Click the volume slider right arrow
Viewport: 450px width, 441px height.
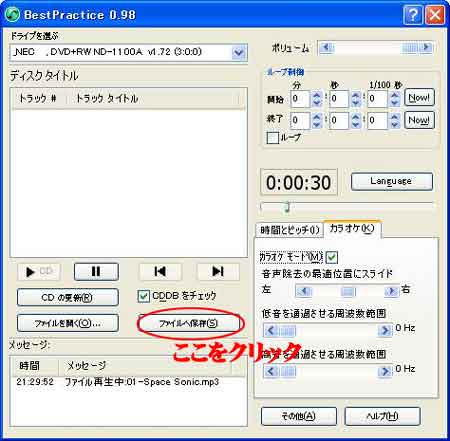coord(426,48)
